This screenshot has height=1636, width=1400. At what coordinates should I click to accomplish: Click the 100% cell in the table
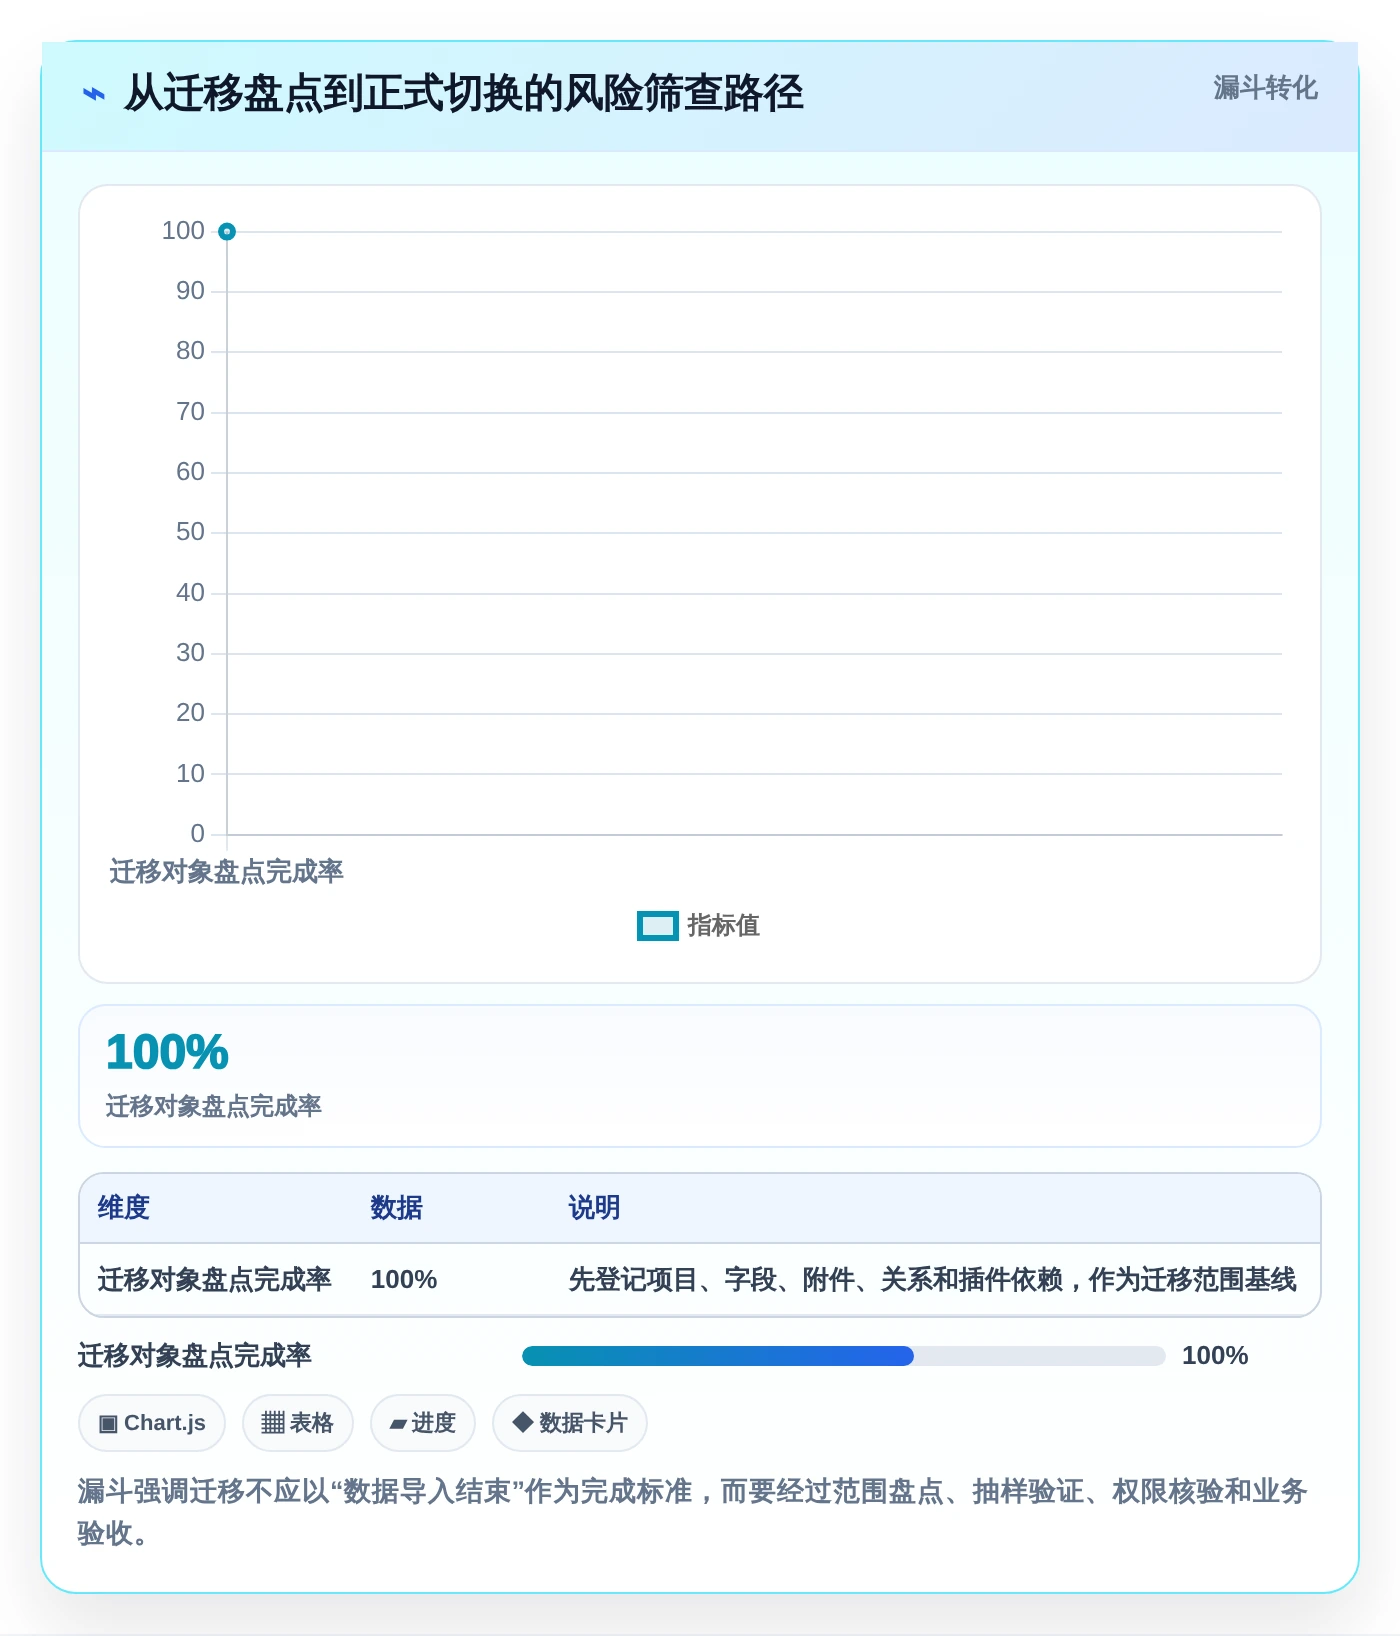tap(404, 1280)
